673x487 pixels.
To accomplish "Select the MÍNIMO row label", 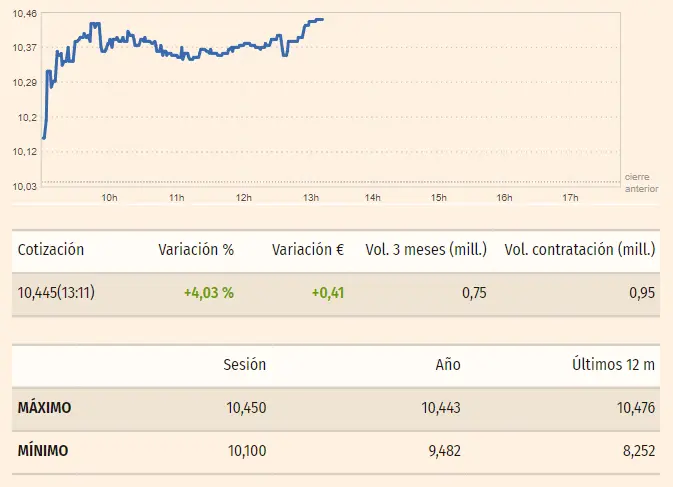I will pos(43,451).
